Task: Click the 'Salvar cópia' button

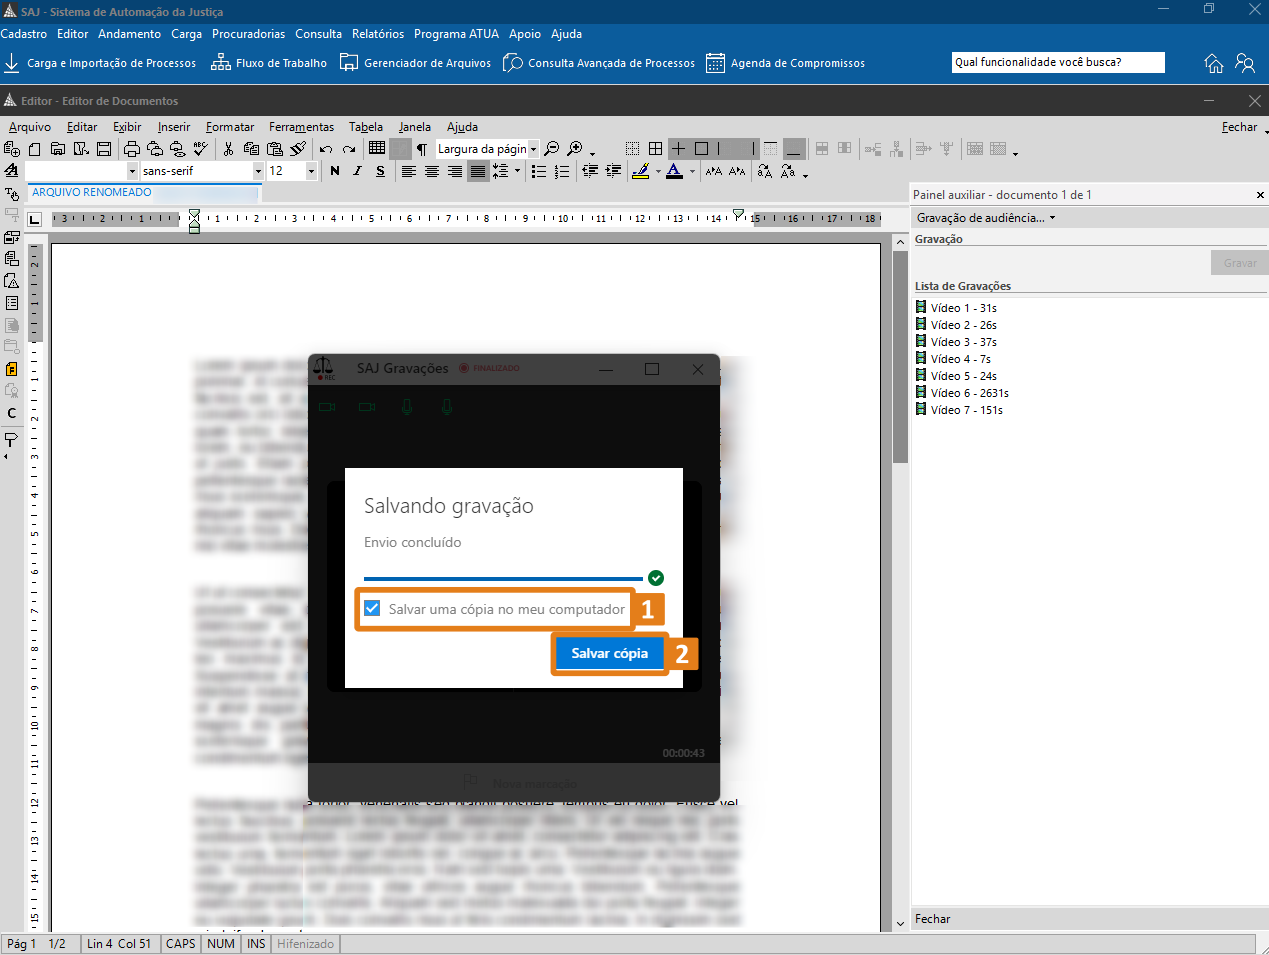Action: pyautogui.click(x=609, y=653)
